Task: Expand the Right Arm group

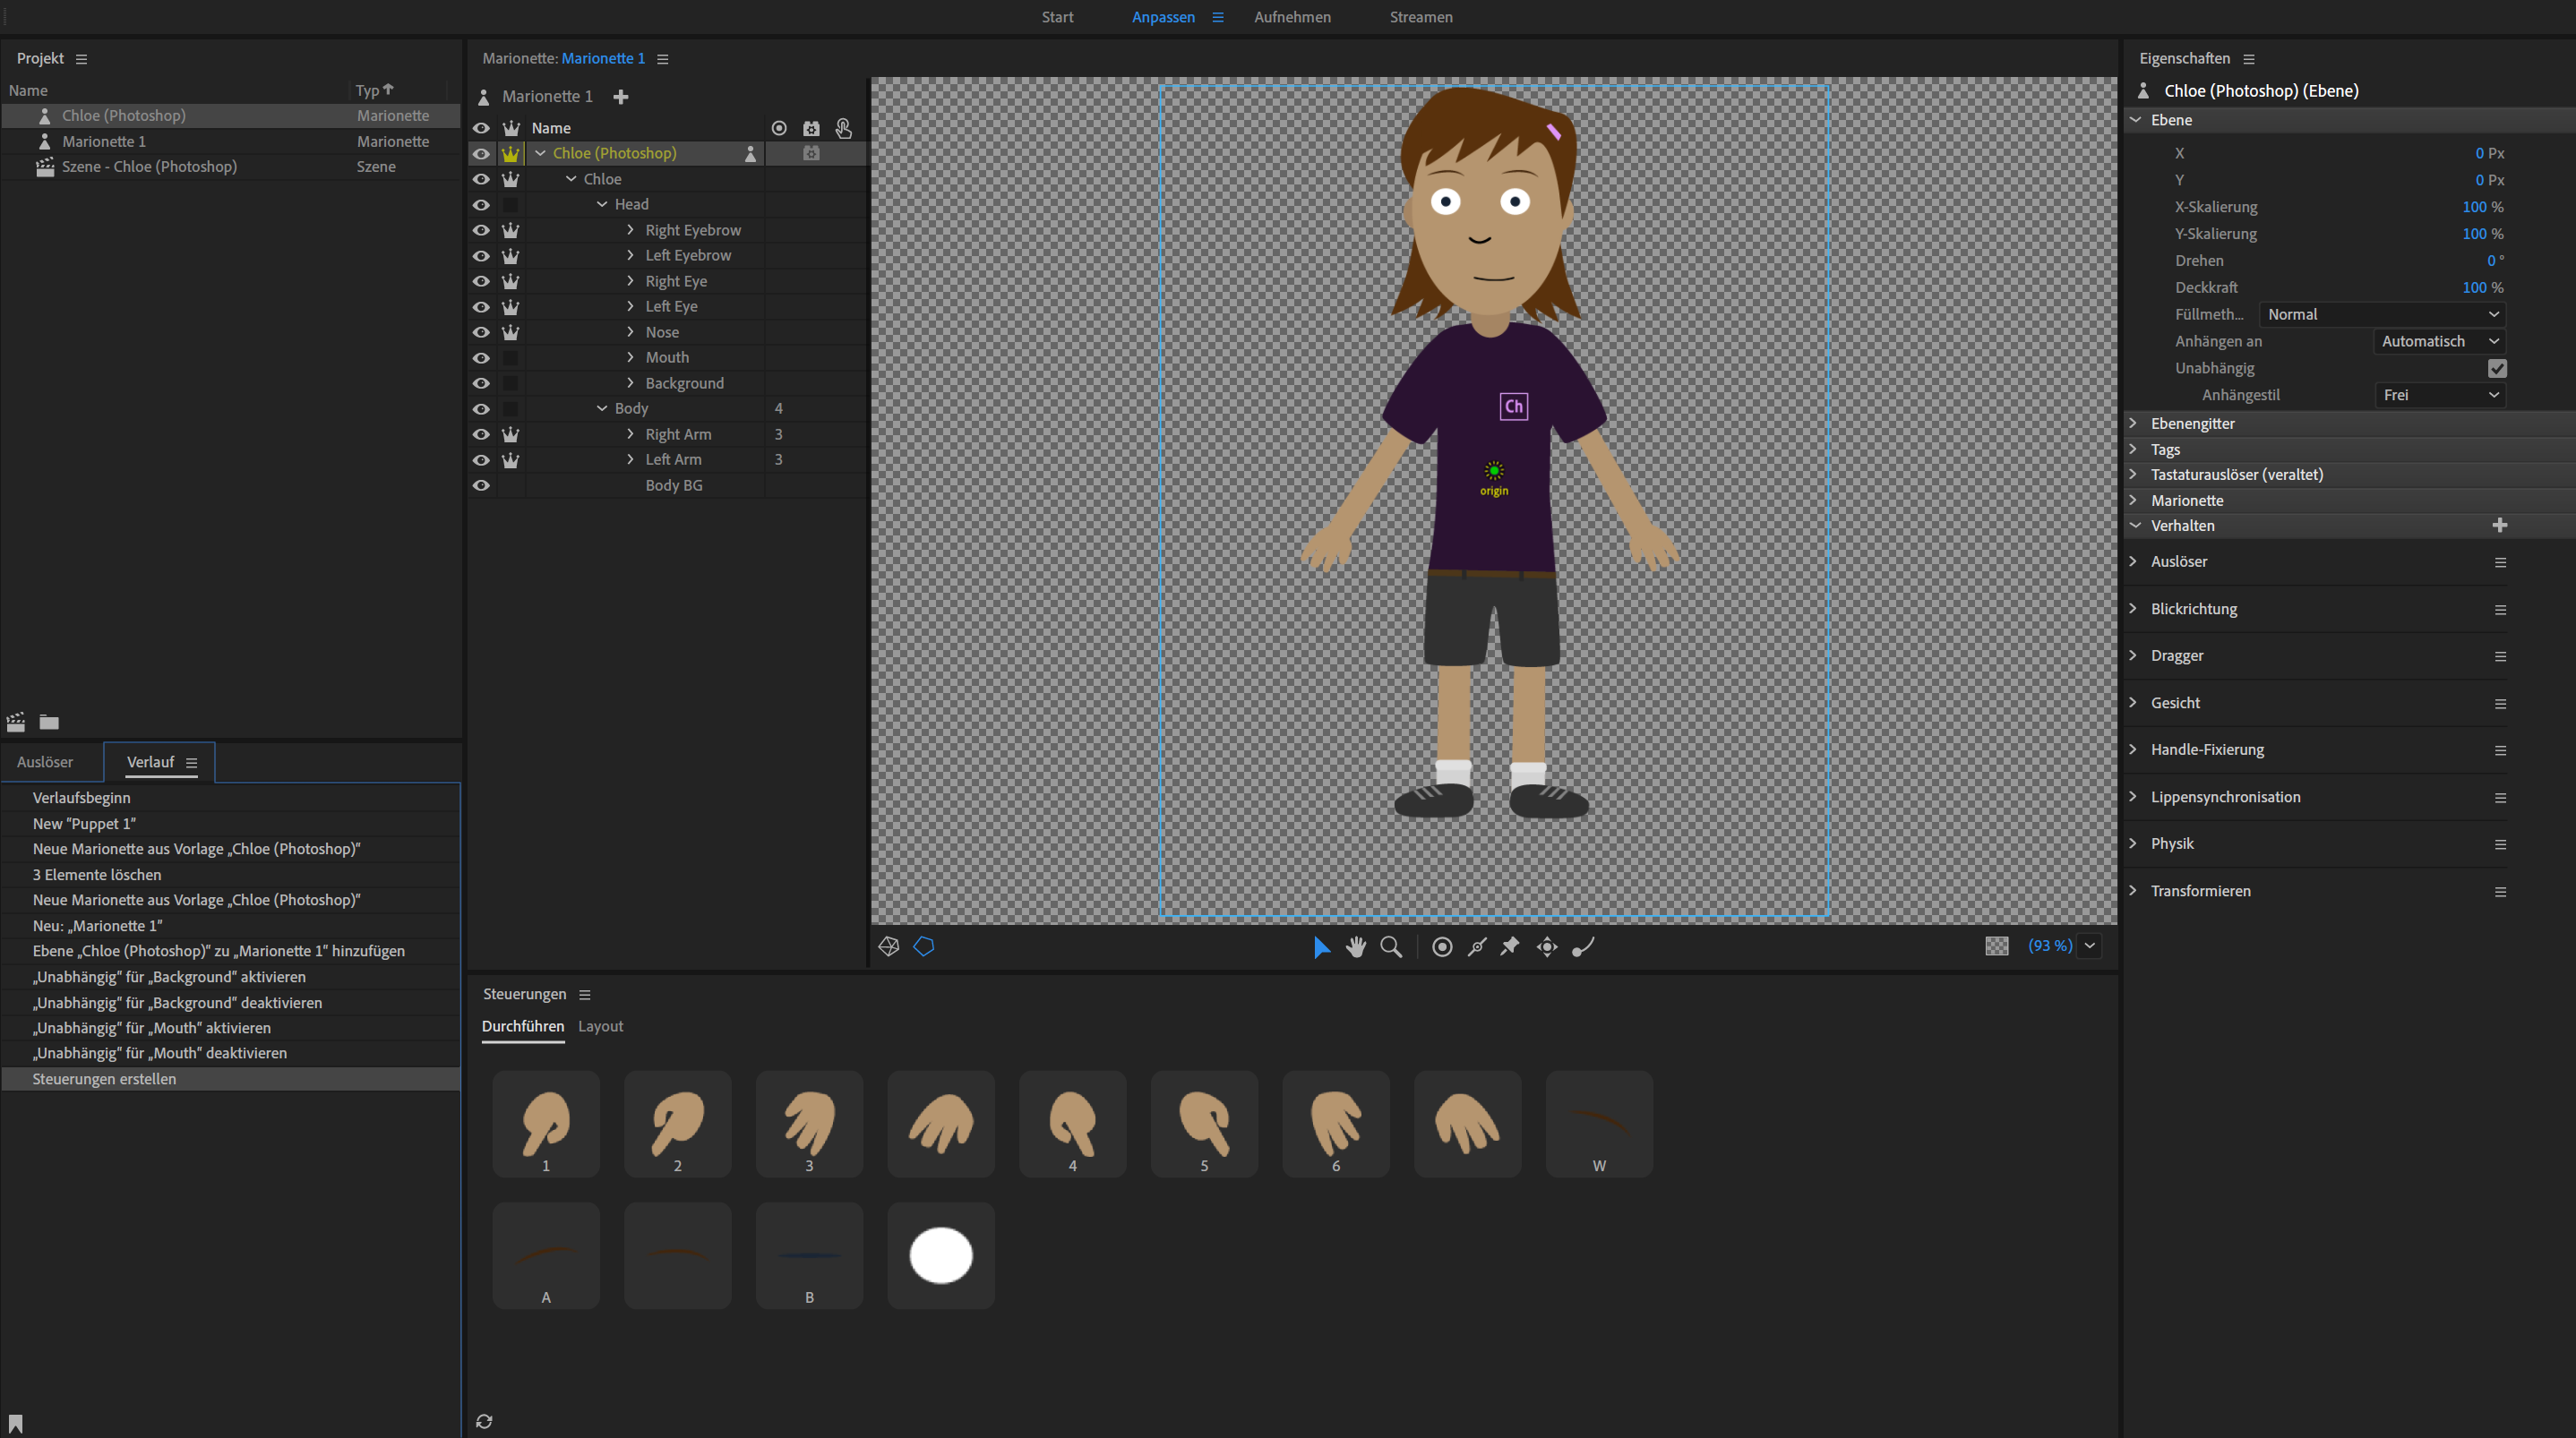Action: click(x=631, y=434)
